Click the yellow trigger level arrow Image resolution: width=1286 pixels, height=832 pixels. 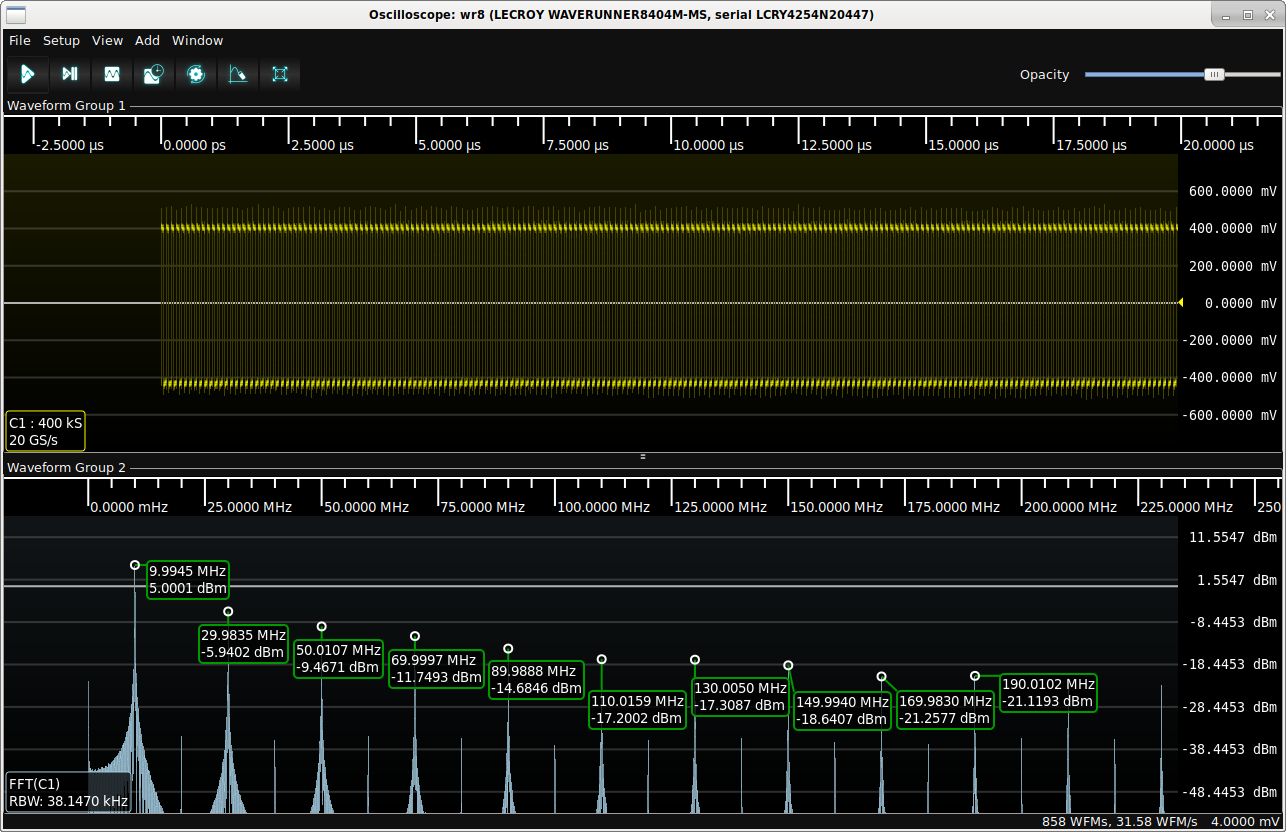coord(1180,302)
